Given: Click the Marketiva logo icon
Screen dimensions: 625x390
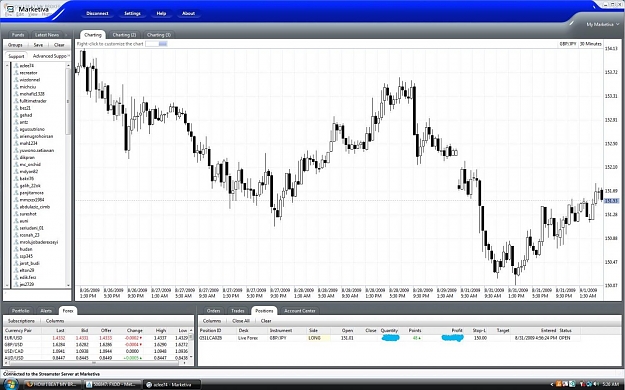Looking at the screenshot, I should tap(9, 10).
